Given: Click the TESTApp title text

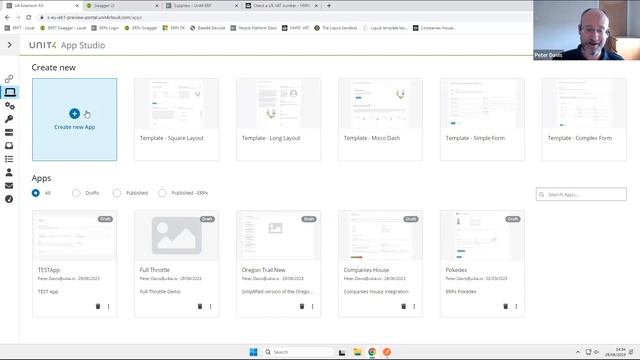Looking at the screenshot, I should click(49, 270).
